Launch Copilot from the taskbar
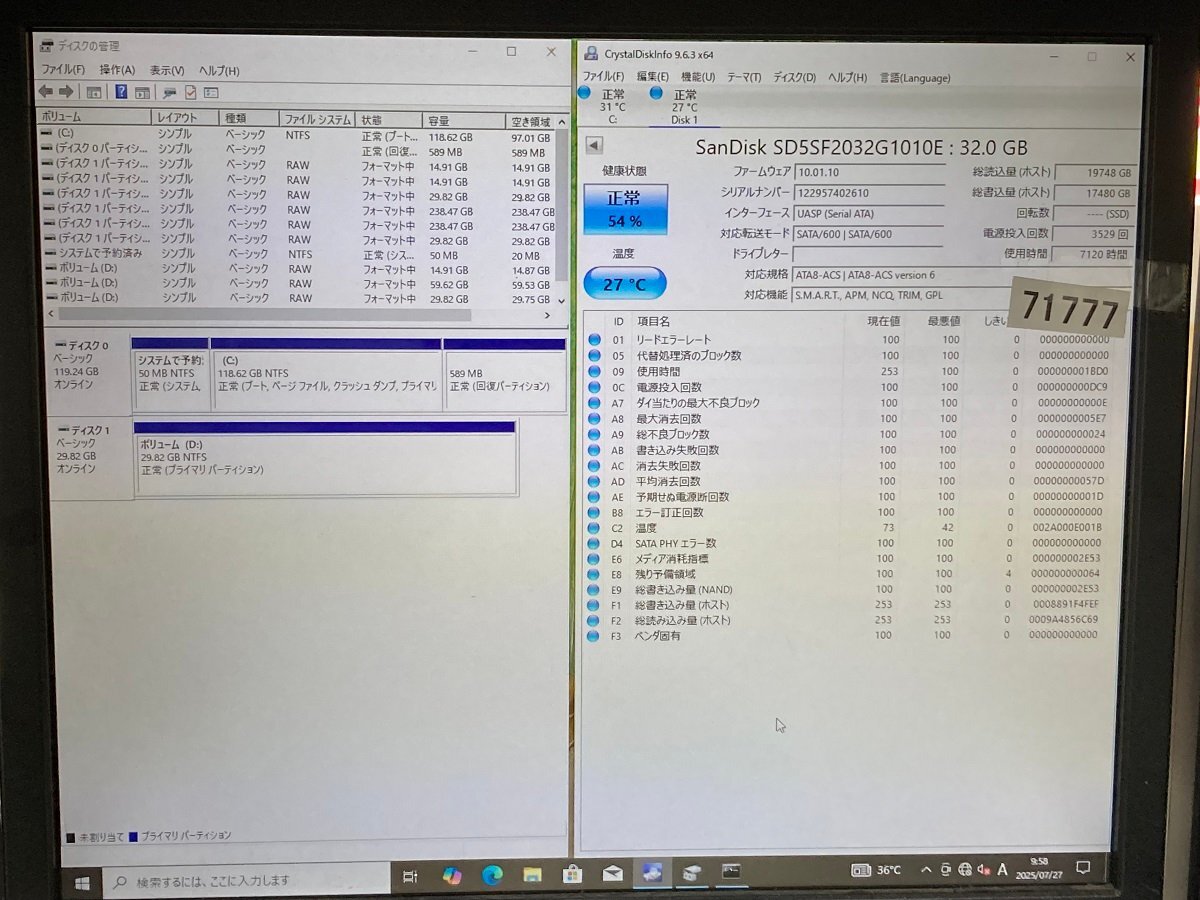The image size is (1200, 900). click(452, 876)
